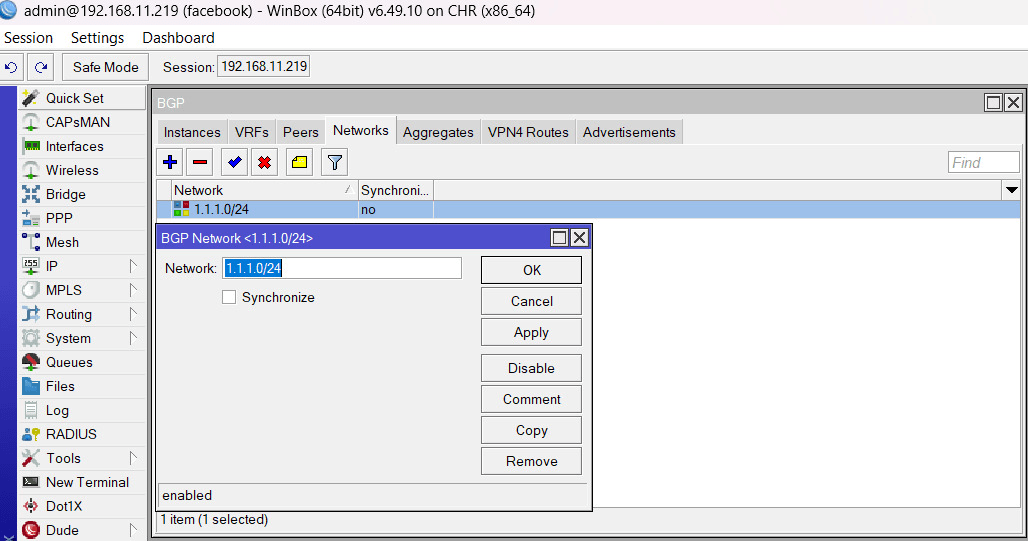Open Mesh sidebar item

pos(82,242)
